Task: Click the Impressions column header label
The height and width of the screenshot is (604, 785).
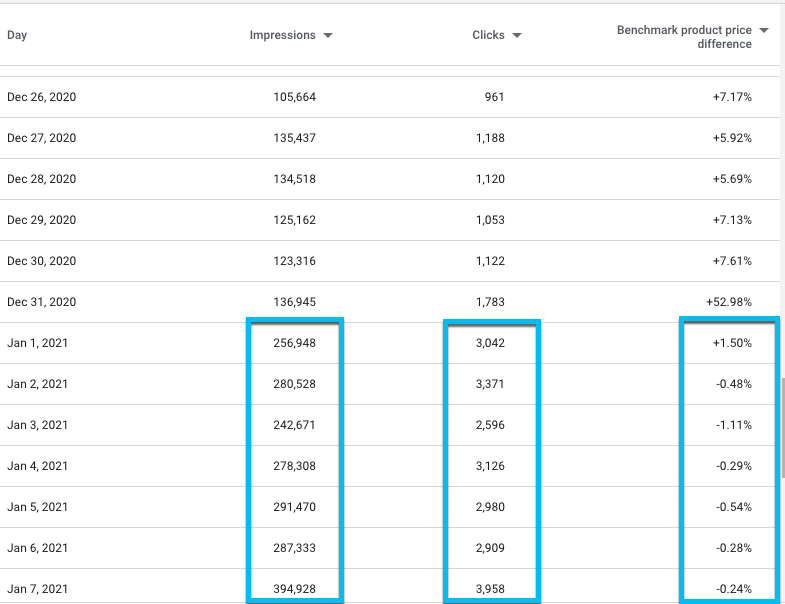Action: (282, 35)
